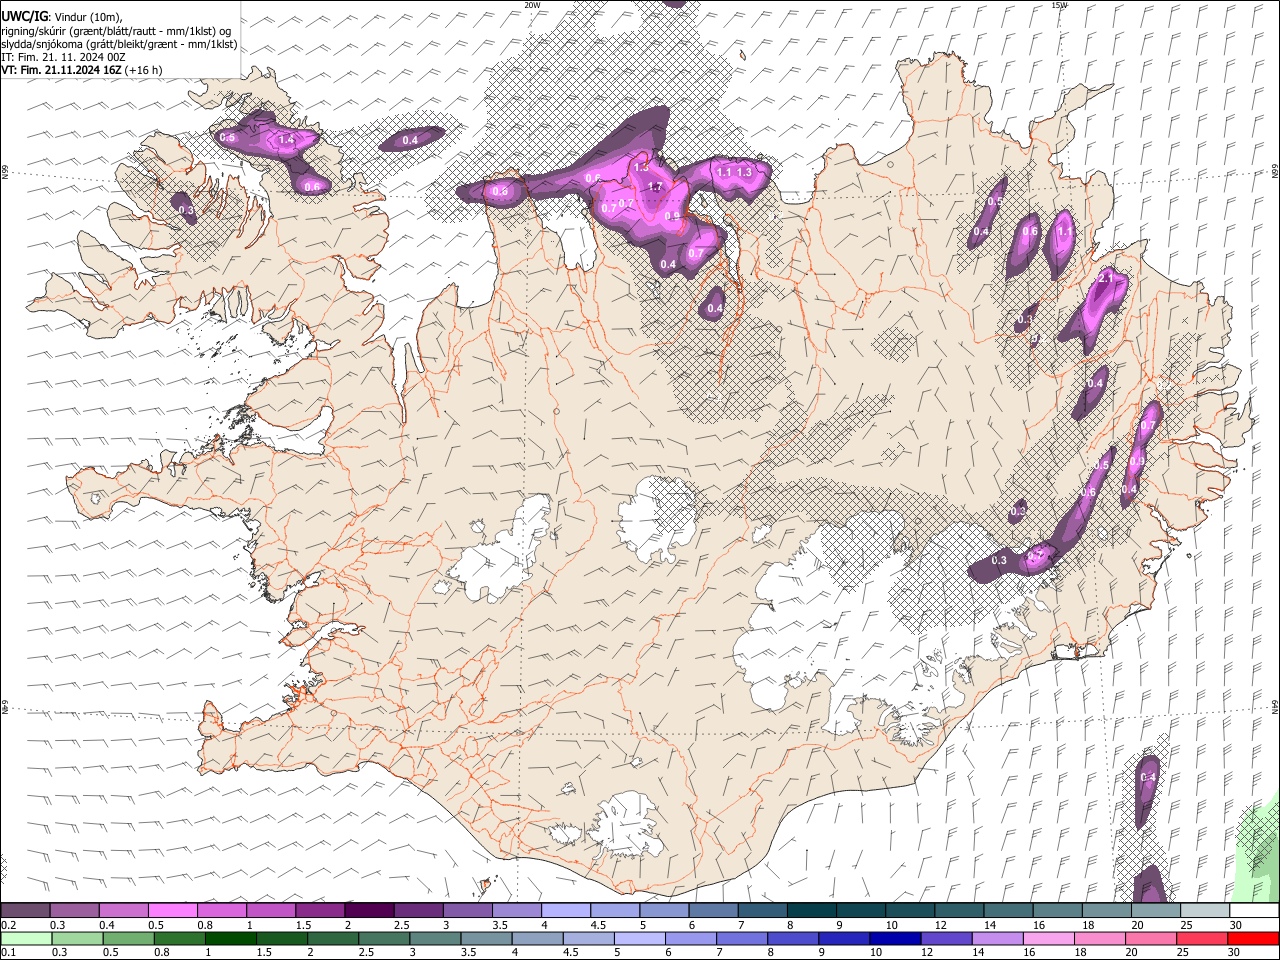Click the "rigning/skúrir (grænt/blátt/rautt" legend description line
Viewport: 1280px width, 960px height.
click(x=116, y=31)
